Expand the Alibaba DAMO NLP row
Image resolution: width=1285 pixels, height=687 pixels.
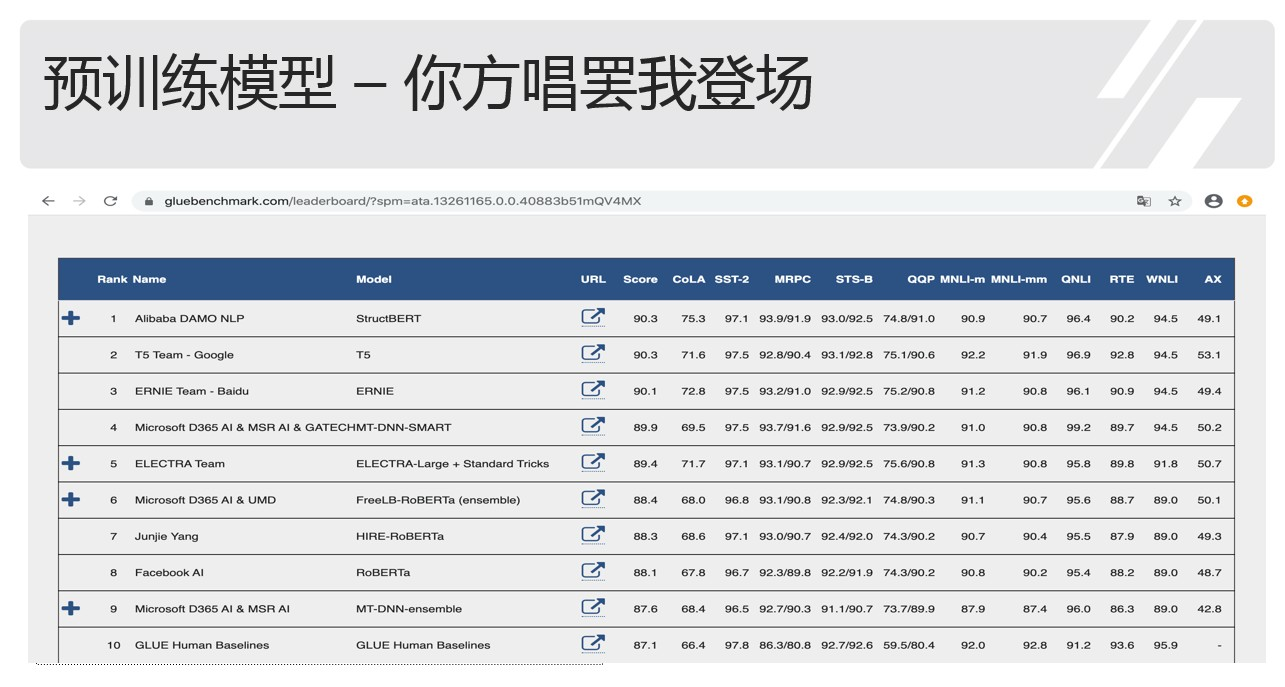[71, 318]
